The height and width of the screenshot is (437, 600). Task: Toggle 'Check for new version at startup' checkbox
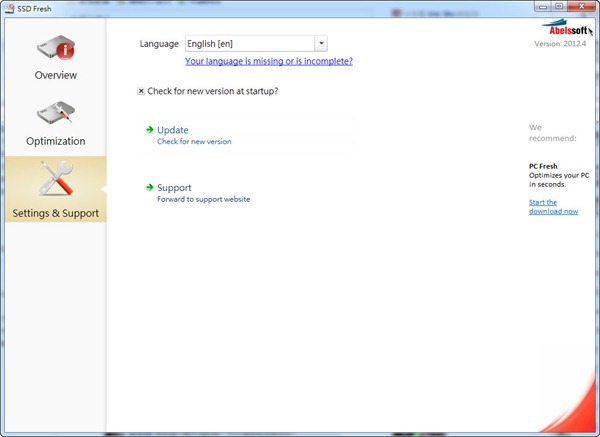141,91
